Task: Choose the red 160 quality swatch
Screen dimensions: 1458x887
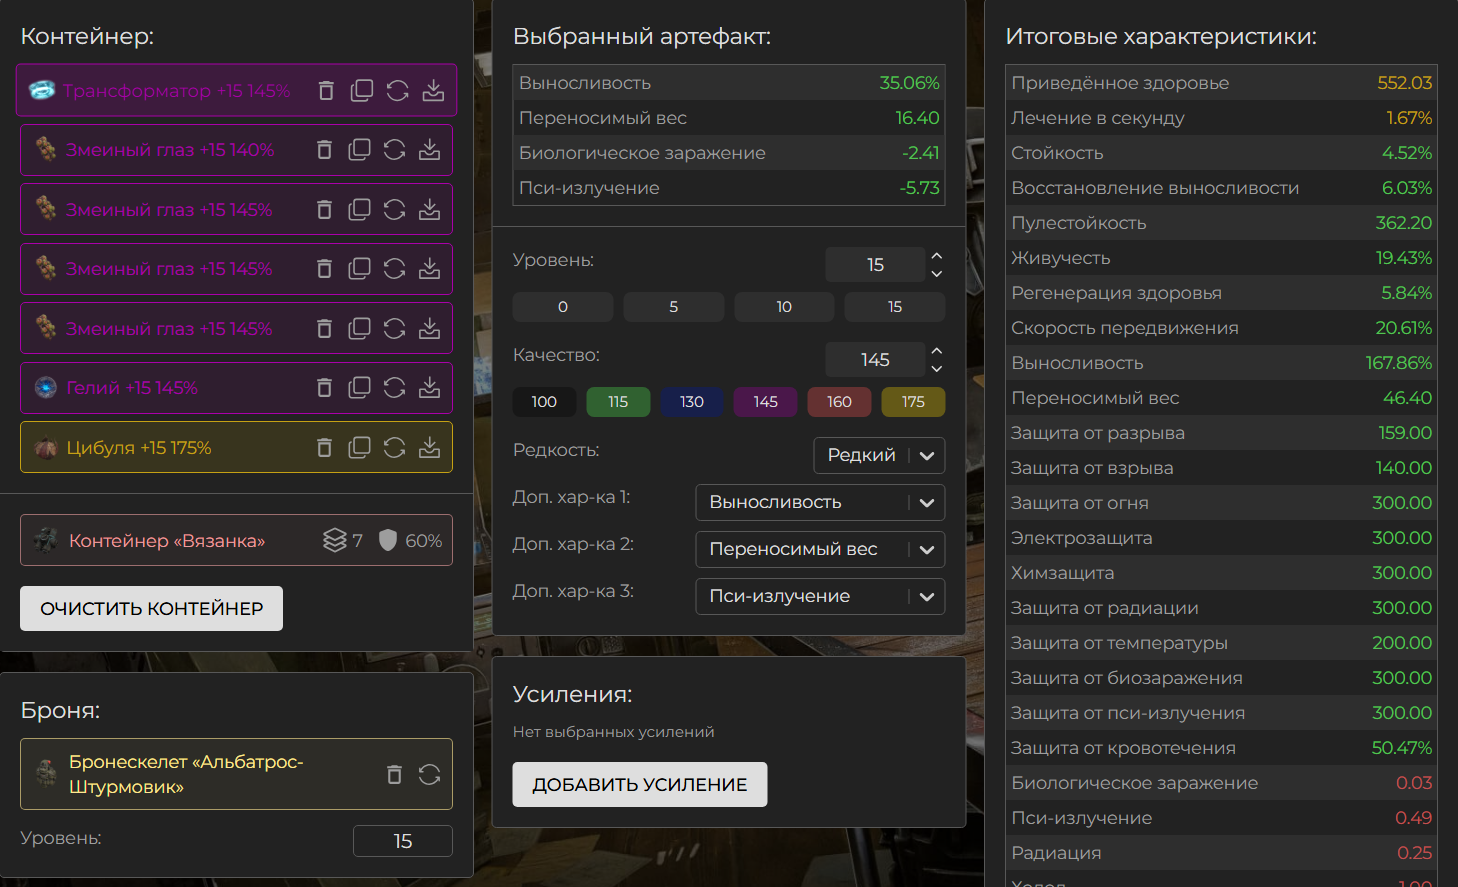Action: (839, 402)
